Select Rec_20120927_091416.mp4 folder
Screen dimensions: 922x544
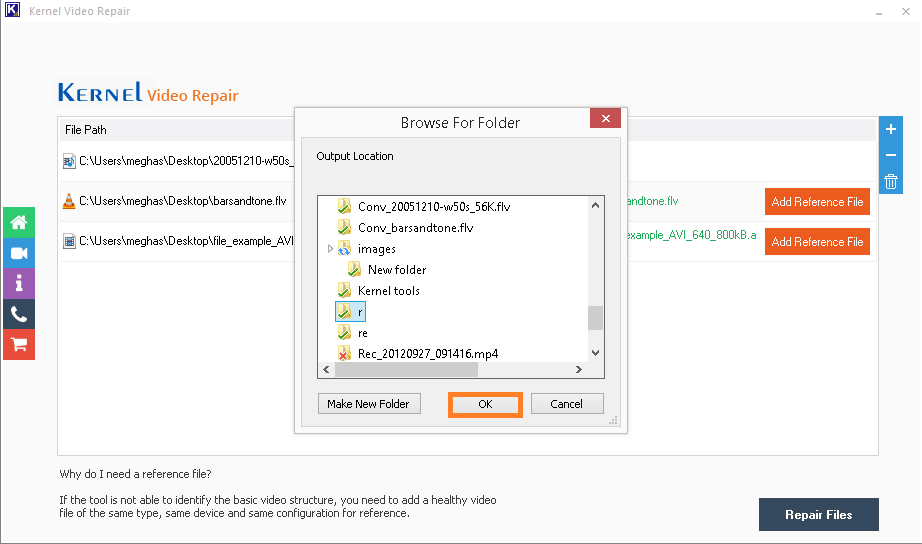tap(427, 353)
